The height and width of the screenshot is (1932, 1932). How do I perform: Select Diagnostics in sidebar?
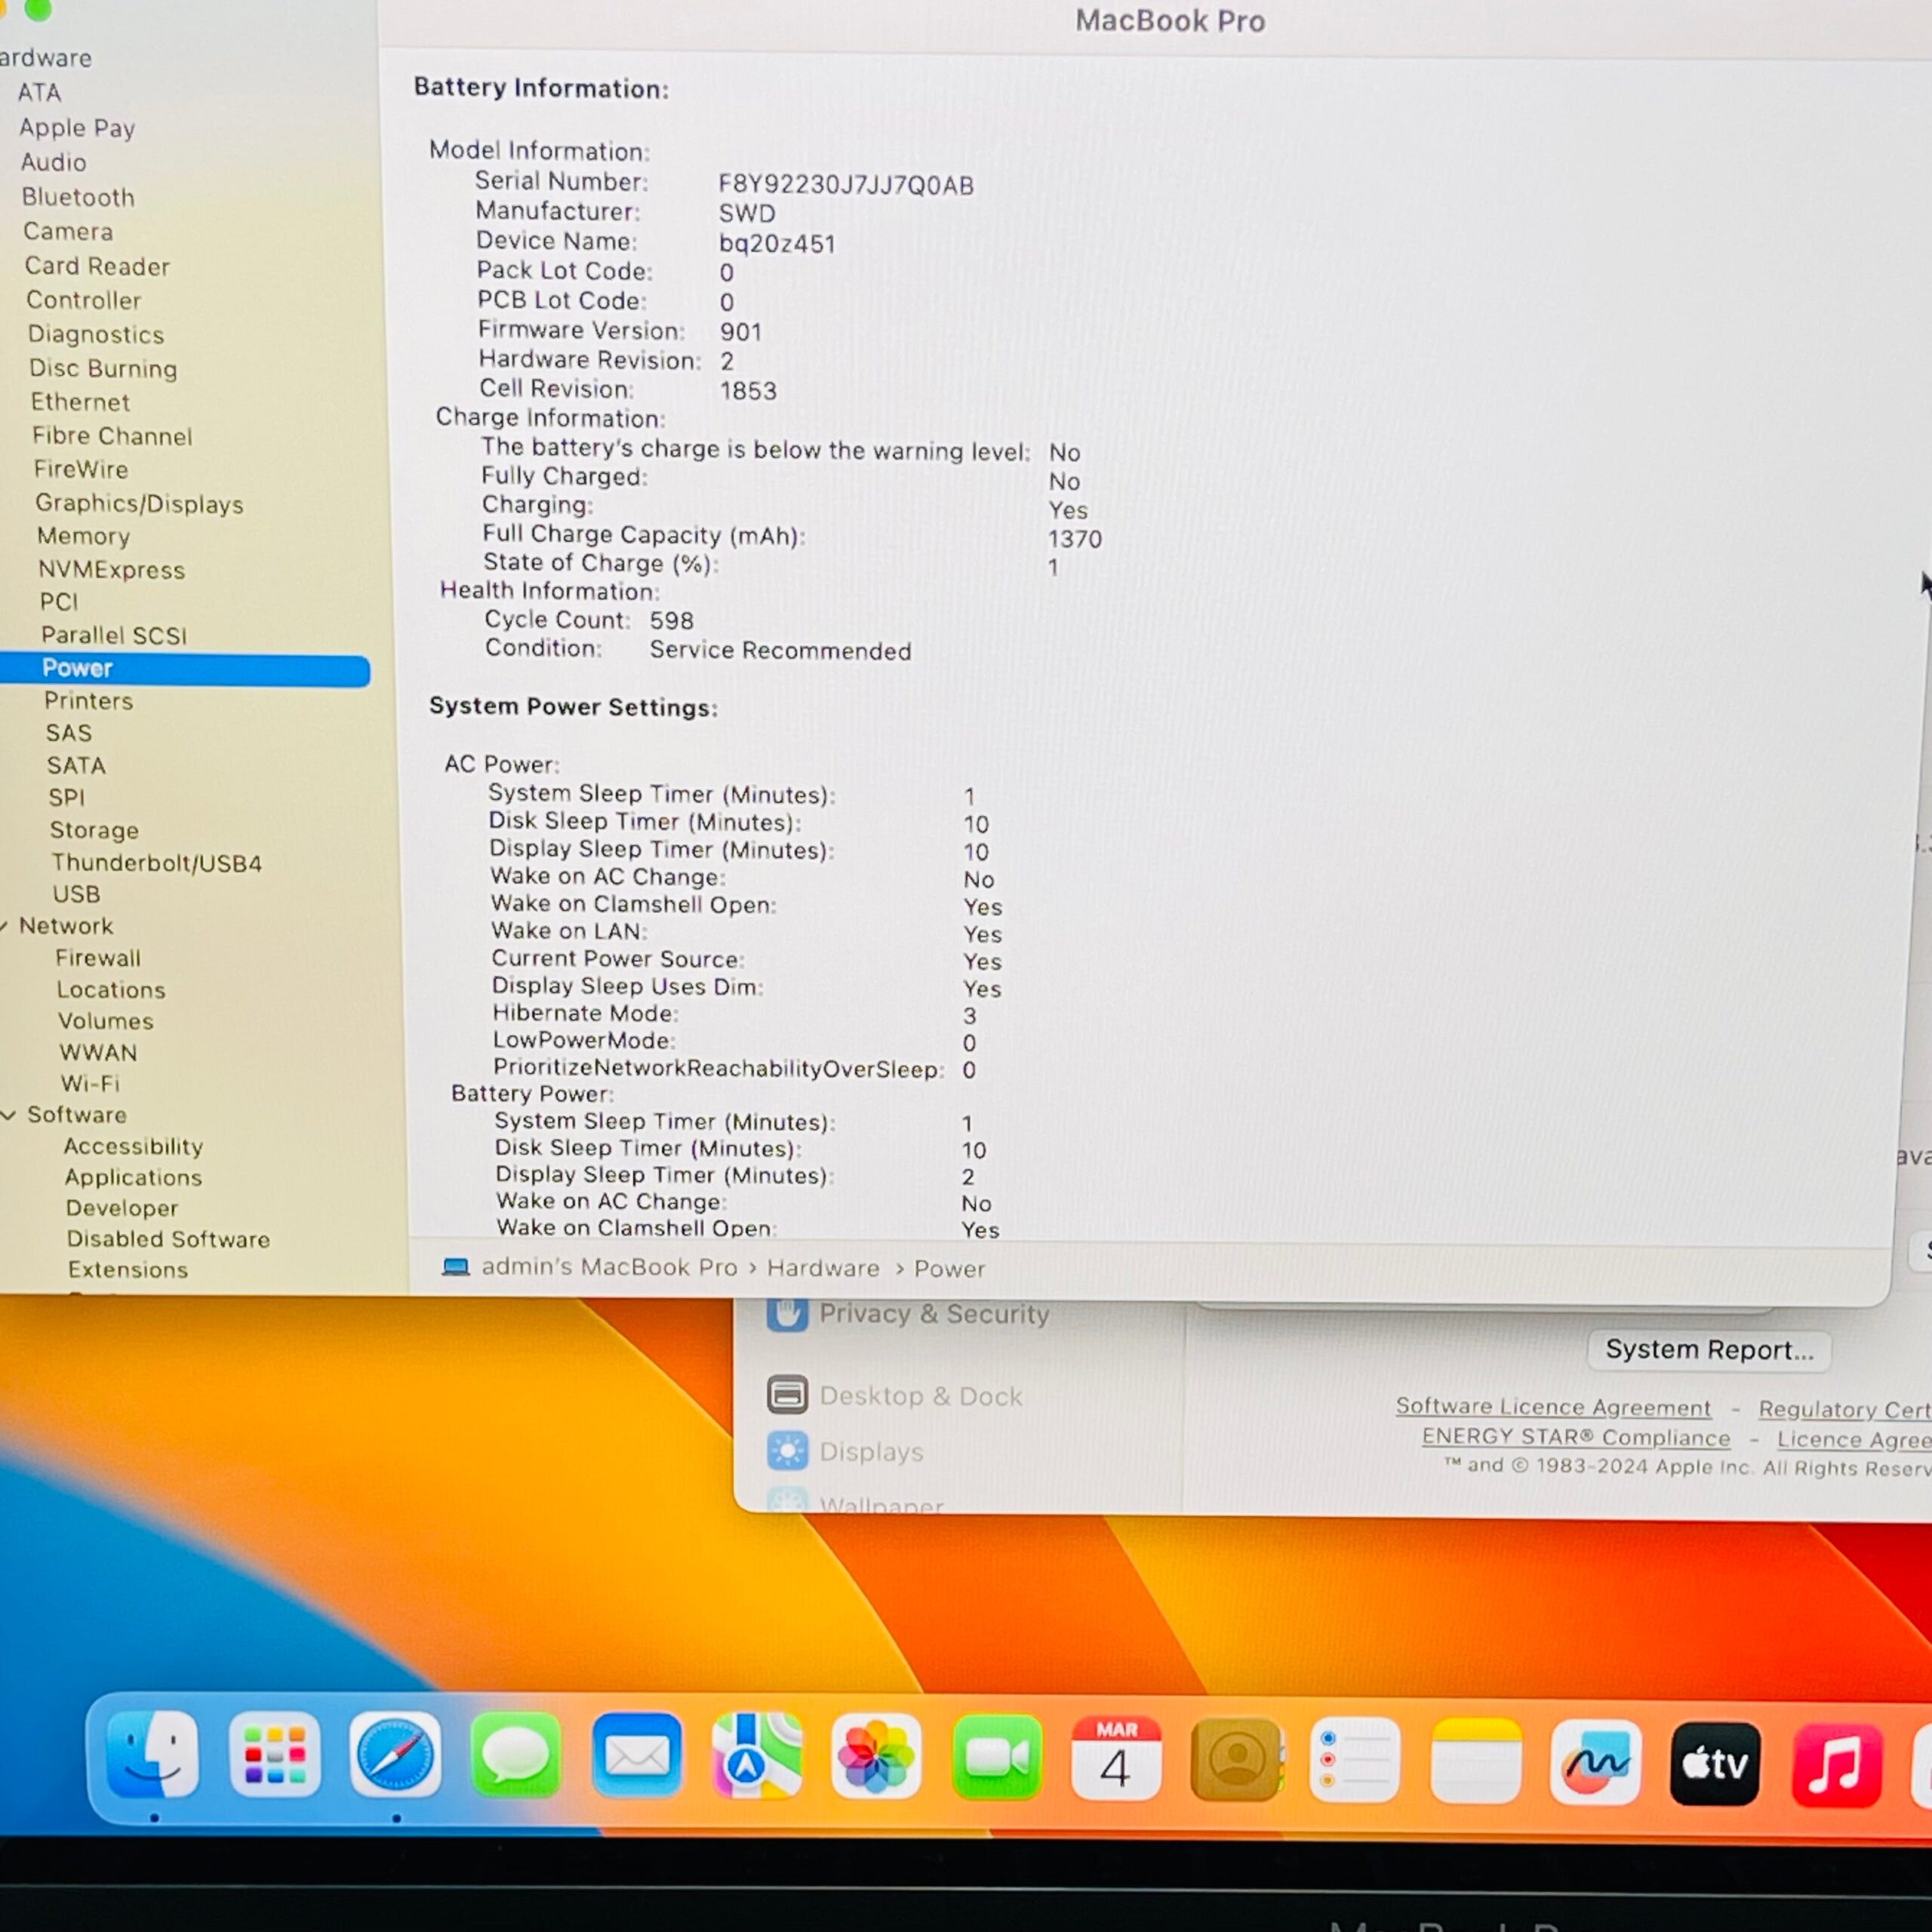coord(96,334)
